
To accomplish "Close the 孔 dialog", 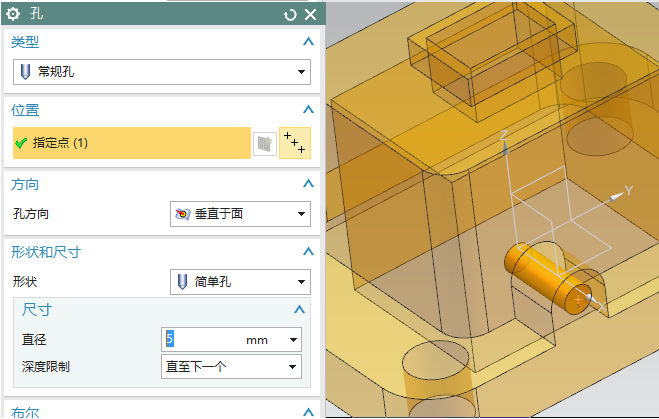I will coord(311,15).
